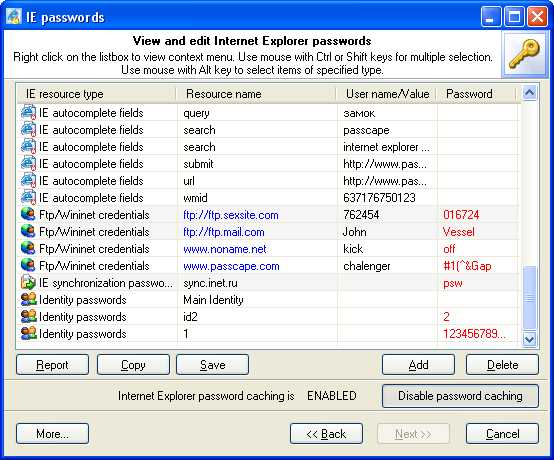This screenshot has width=554, height=460.
Task: Click Disable password caching button
Action: point(460,396)
